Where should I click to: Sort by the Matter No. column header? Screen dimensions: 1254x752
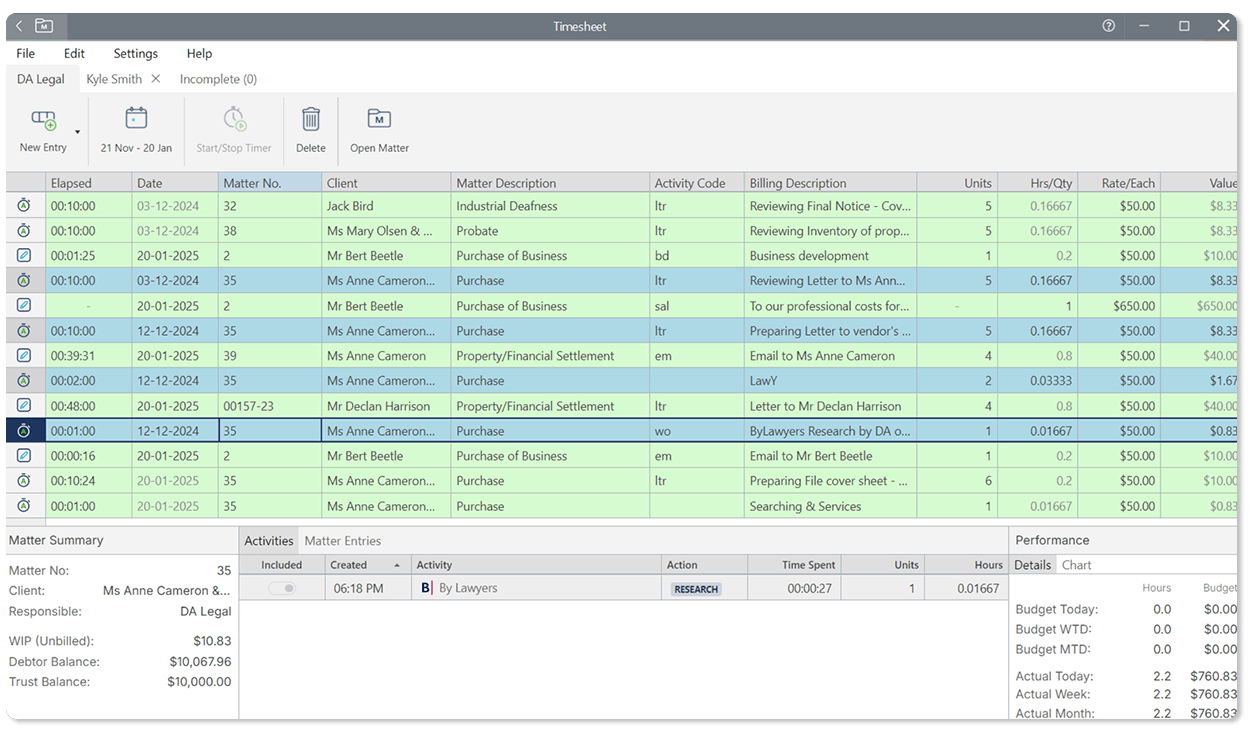[x=252, y=183]
